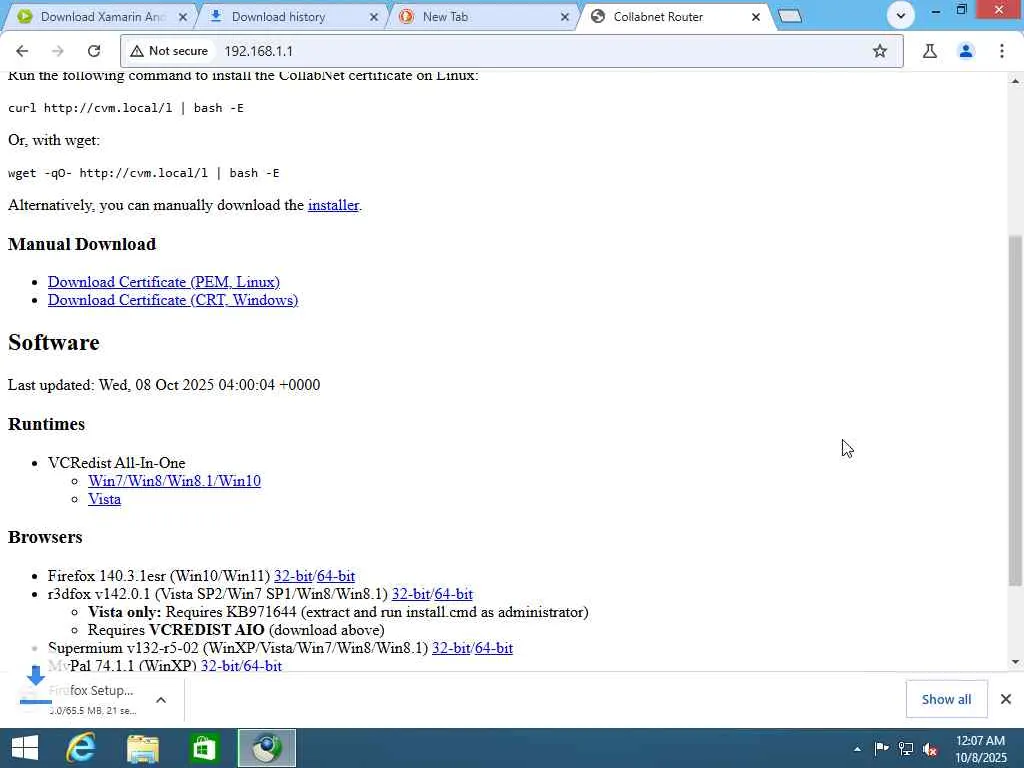The height and width of the screenshot is (768, 1024).
Task: Open the Windows Start menu
Action: click(25, 748)
